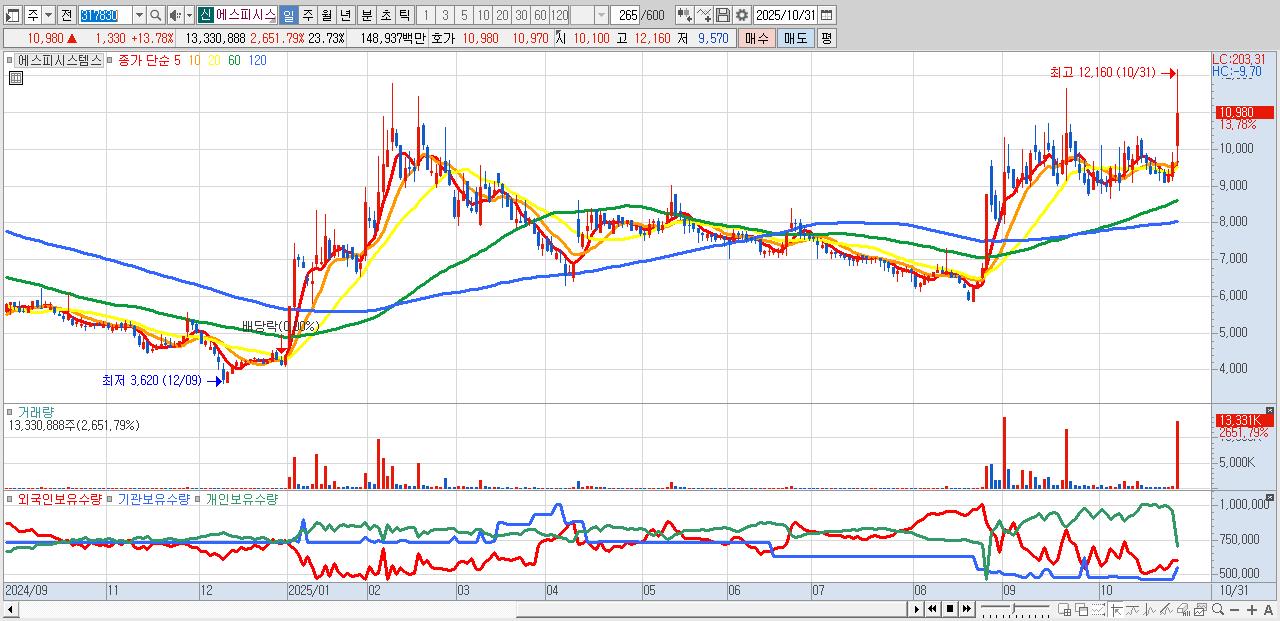Click the overlapping windows icon at bottom

coord(1082,609)
